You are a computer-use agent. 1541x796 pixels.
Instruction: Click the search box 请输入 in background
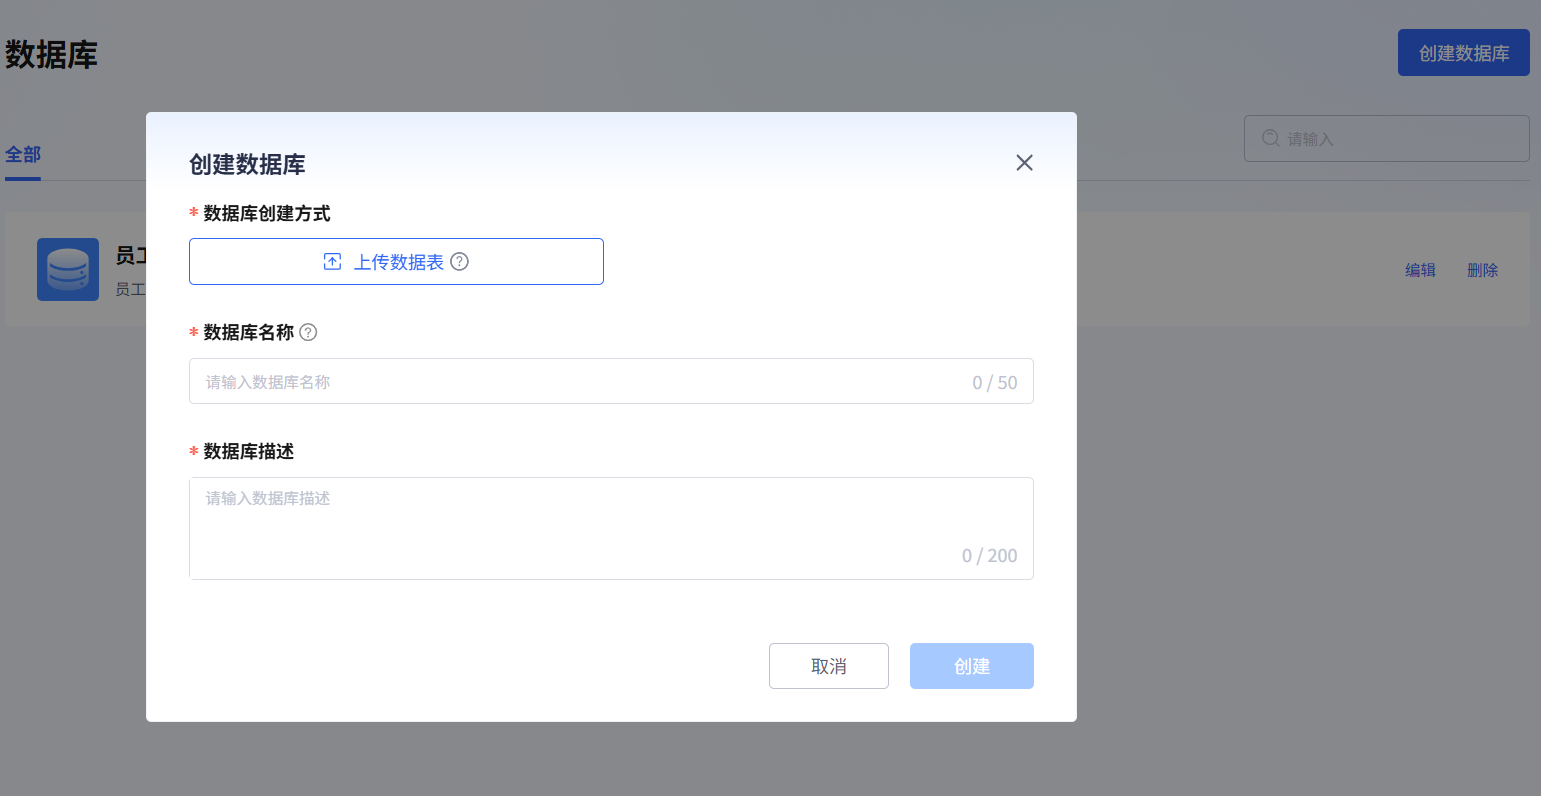click(1387, 138)
